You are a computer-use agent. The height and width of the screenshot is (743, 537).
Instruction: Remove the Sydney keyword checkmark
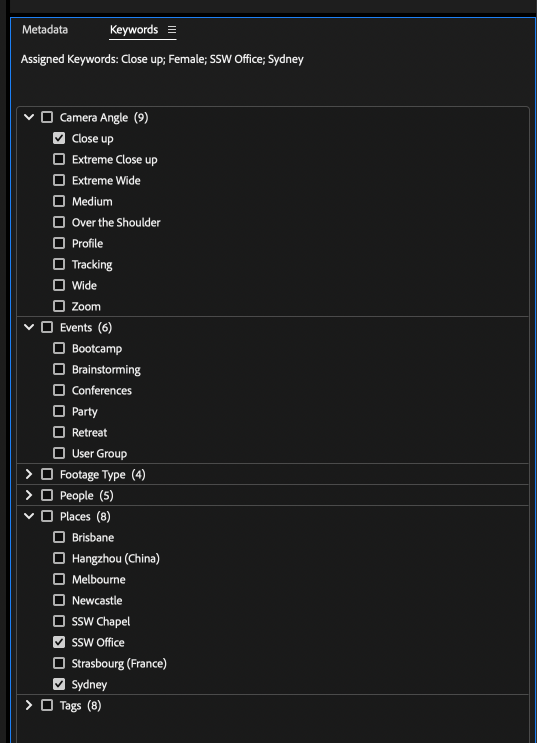click(59, 684)
